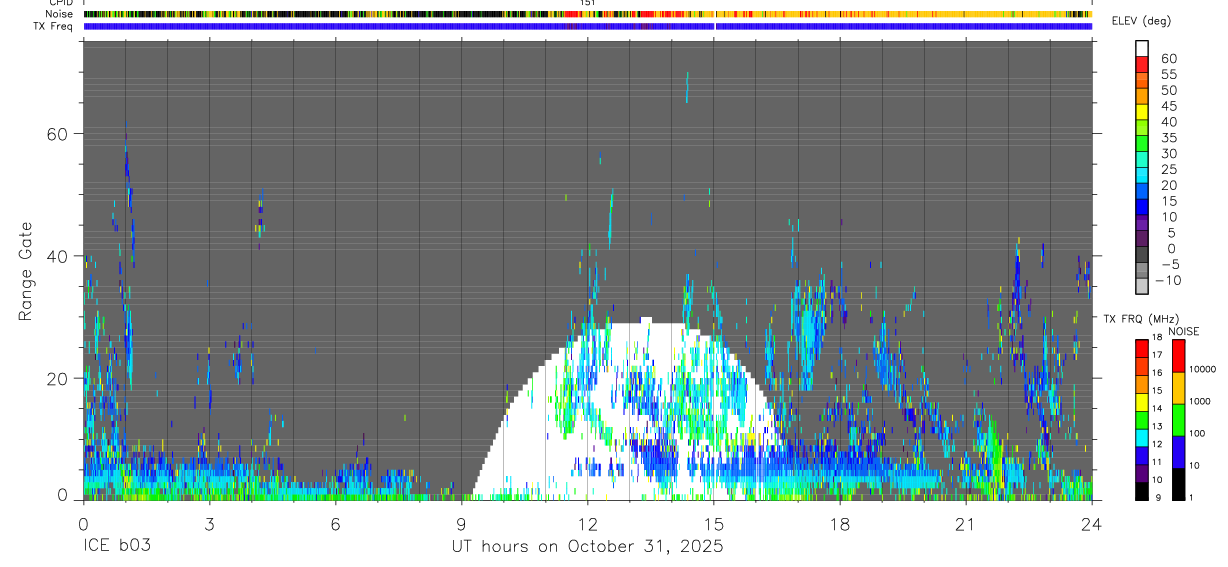Click the 3 tick on UT hours axis

point(209,524)
